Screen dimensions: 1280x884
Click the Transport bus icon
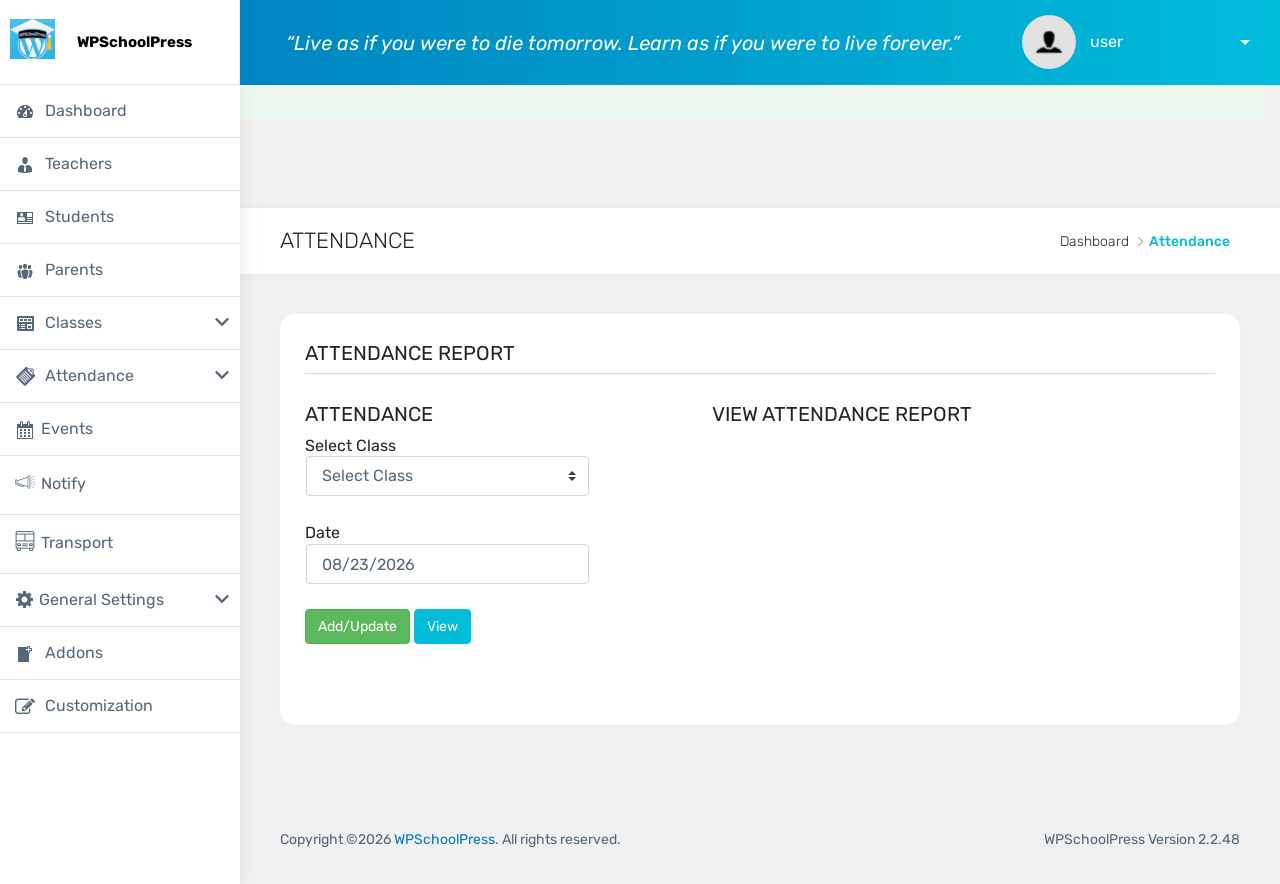[x=25, y=541]
